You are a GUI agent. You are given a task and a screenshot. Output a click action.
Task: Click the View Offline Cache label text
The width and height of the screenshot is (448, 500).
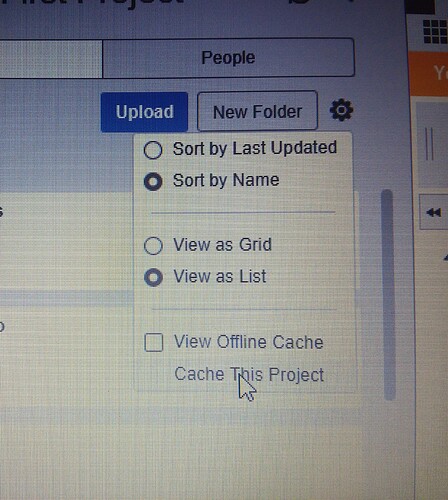coord(249,342)
